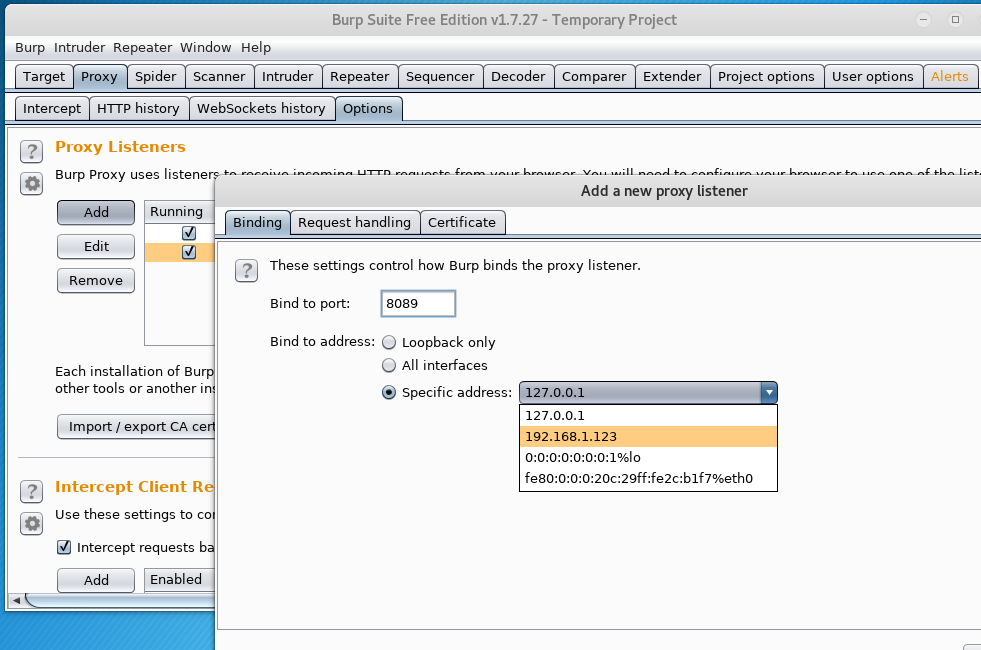Select the Binding tab in dialog
The width and height of the screenshot is (981, 650).
coord(258,222)
